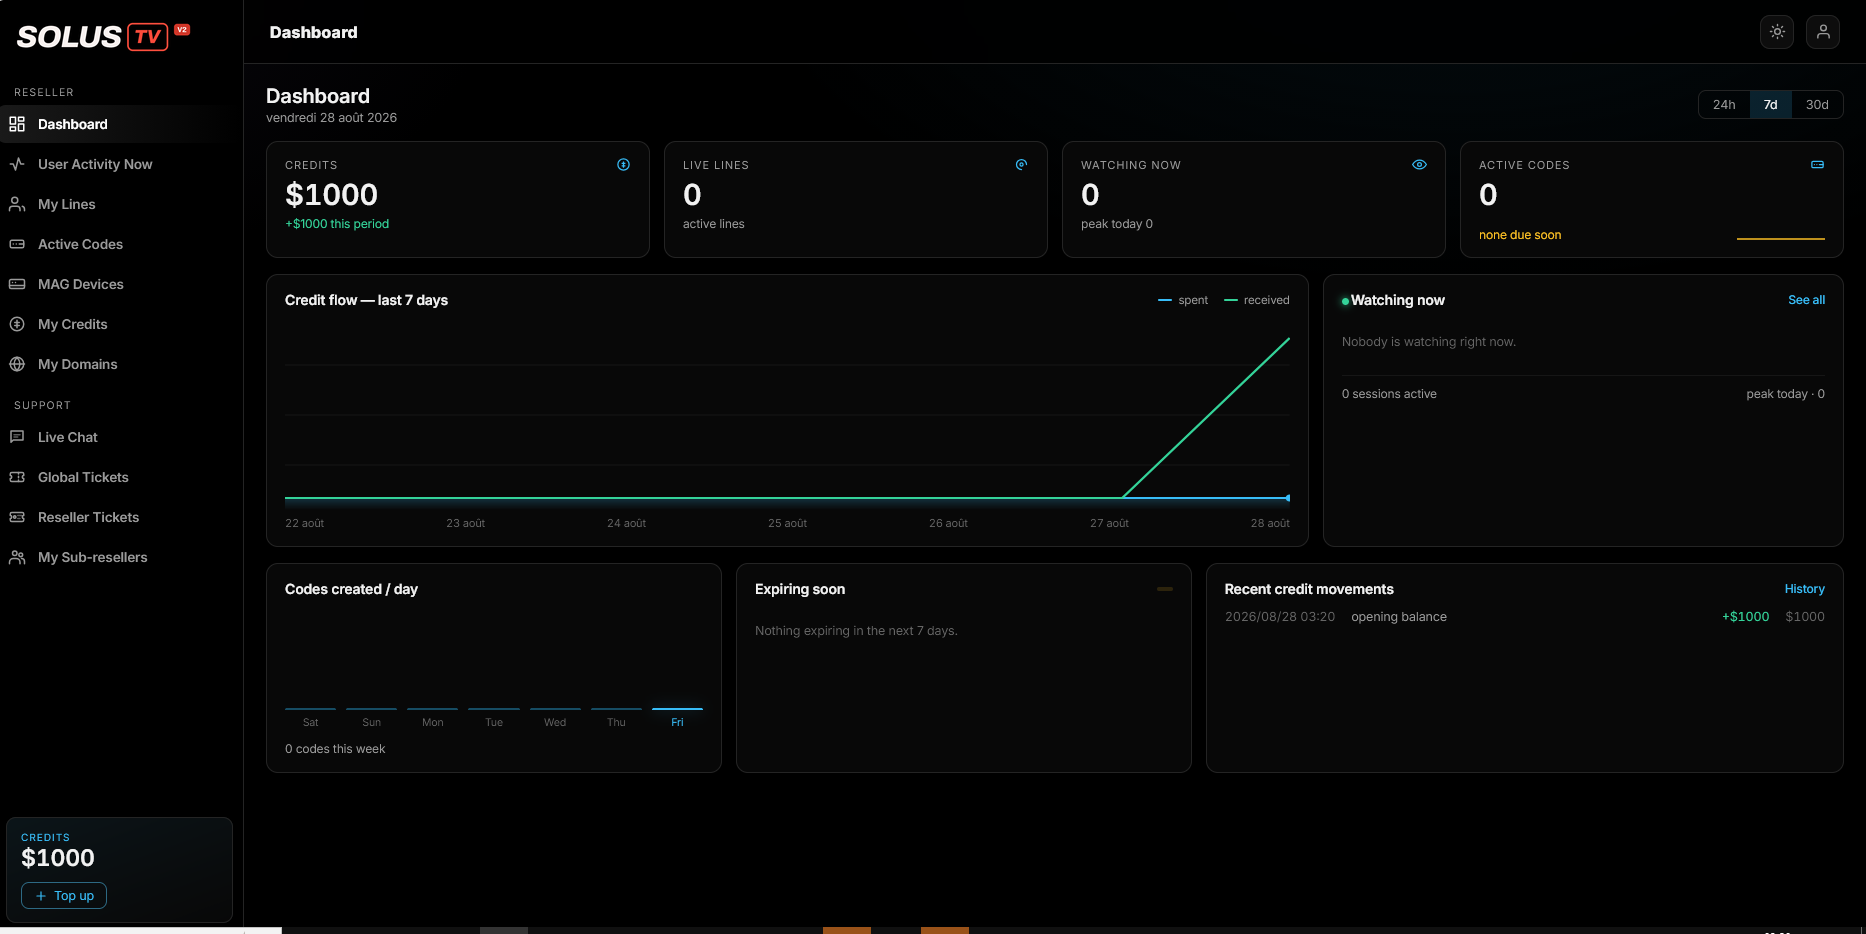
Task: Click the 2026/08/28 03:20 timestamp
Action: point(1280,617)
